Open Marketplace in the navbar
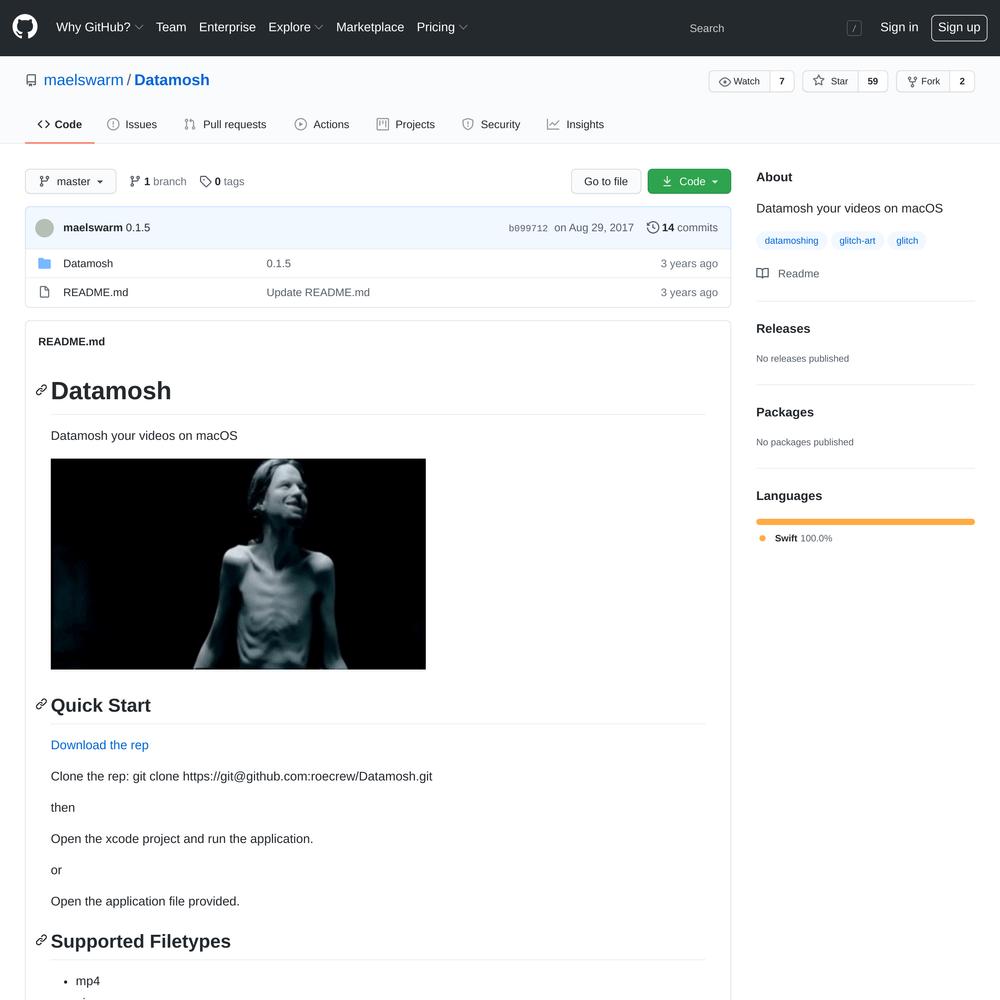 pos(370,27)
